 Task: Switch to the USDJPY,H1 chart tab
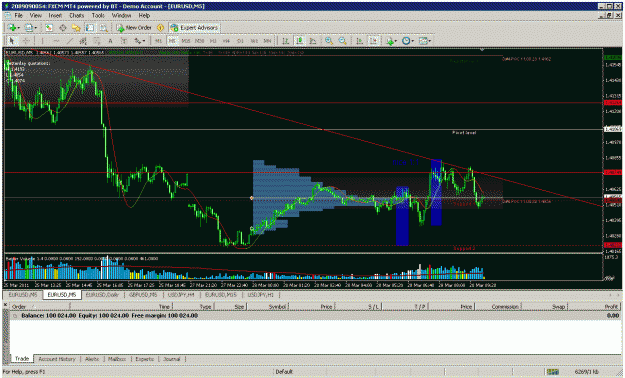[261, 295]
